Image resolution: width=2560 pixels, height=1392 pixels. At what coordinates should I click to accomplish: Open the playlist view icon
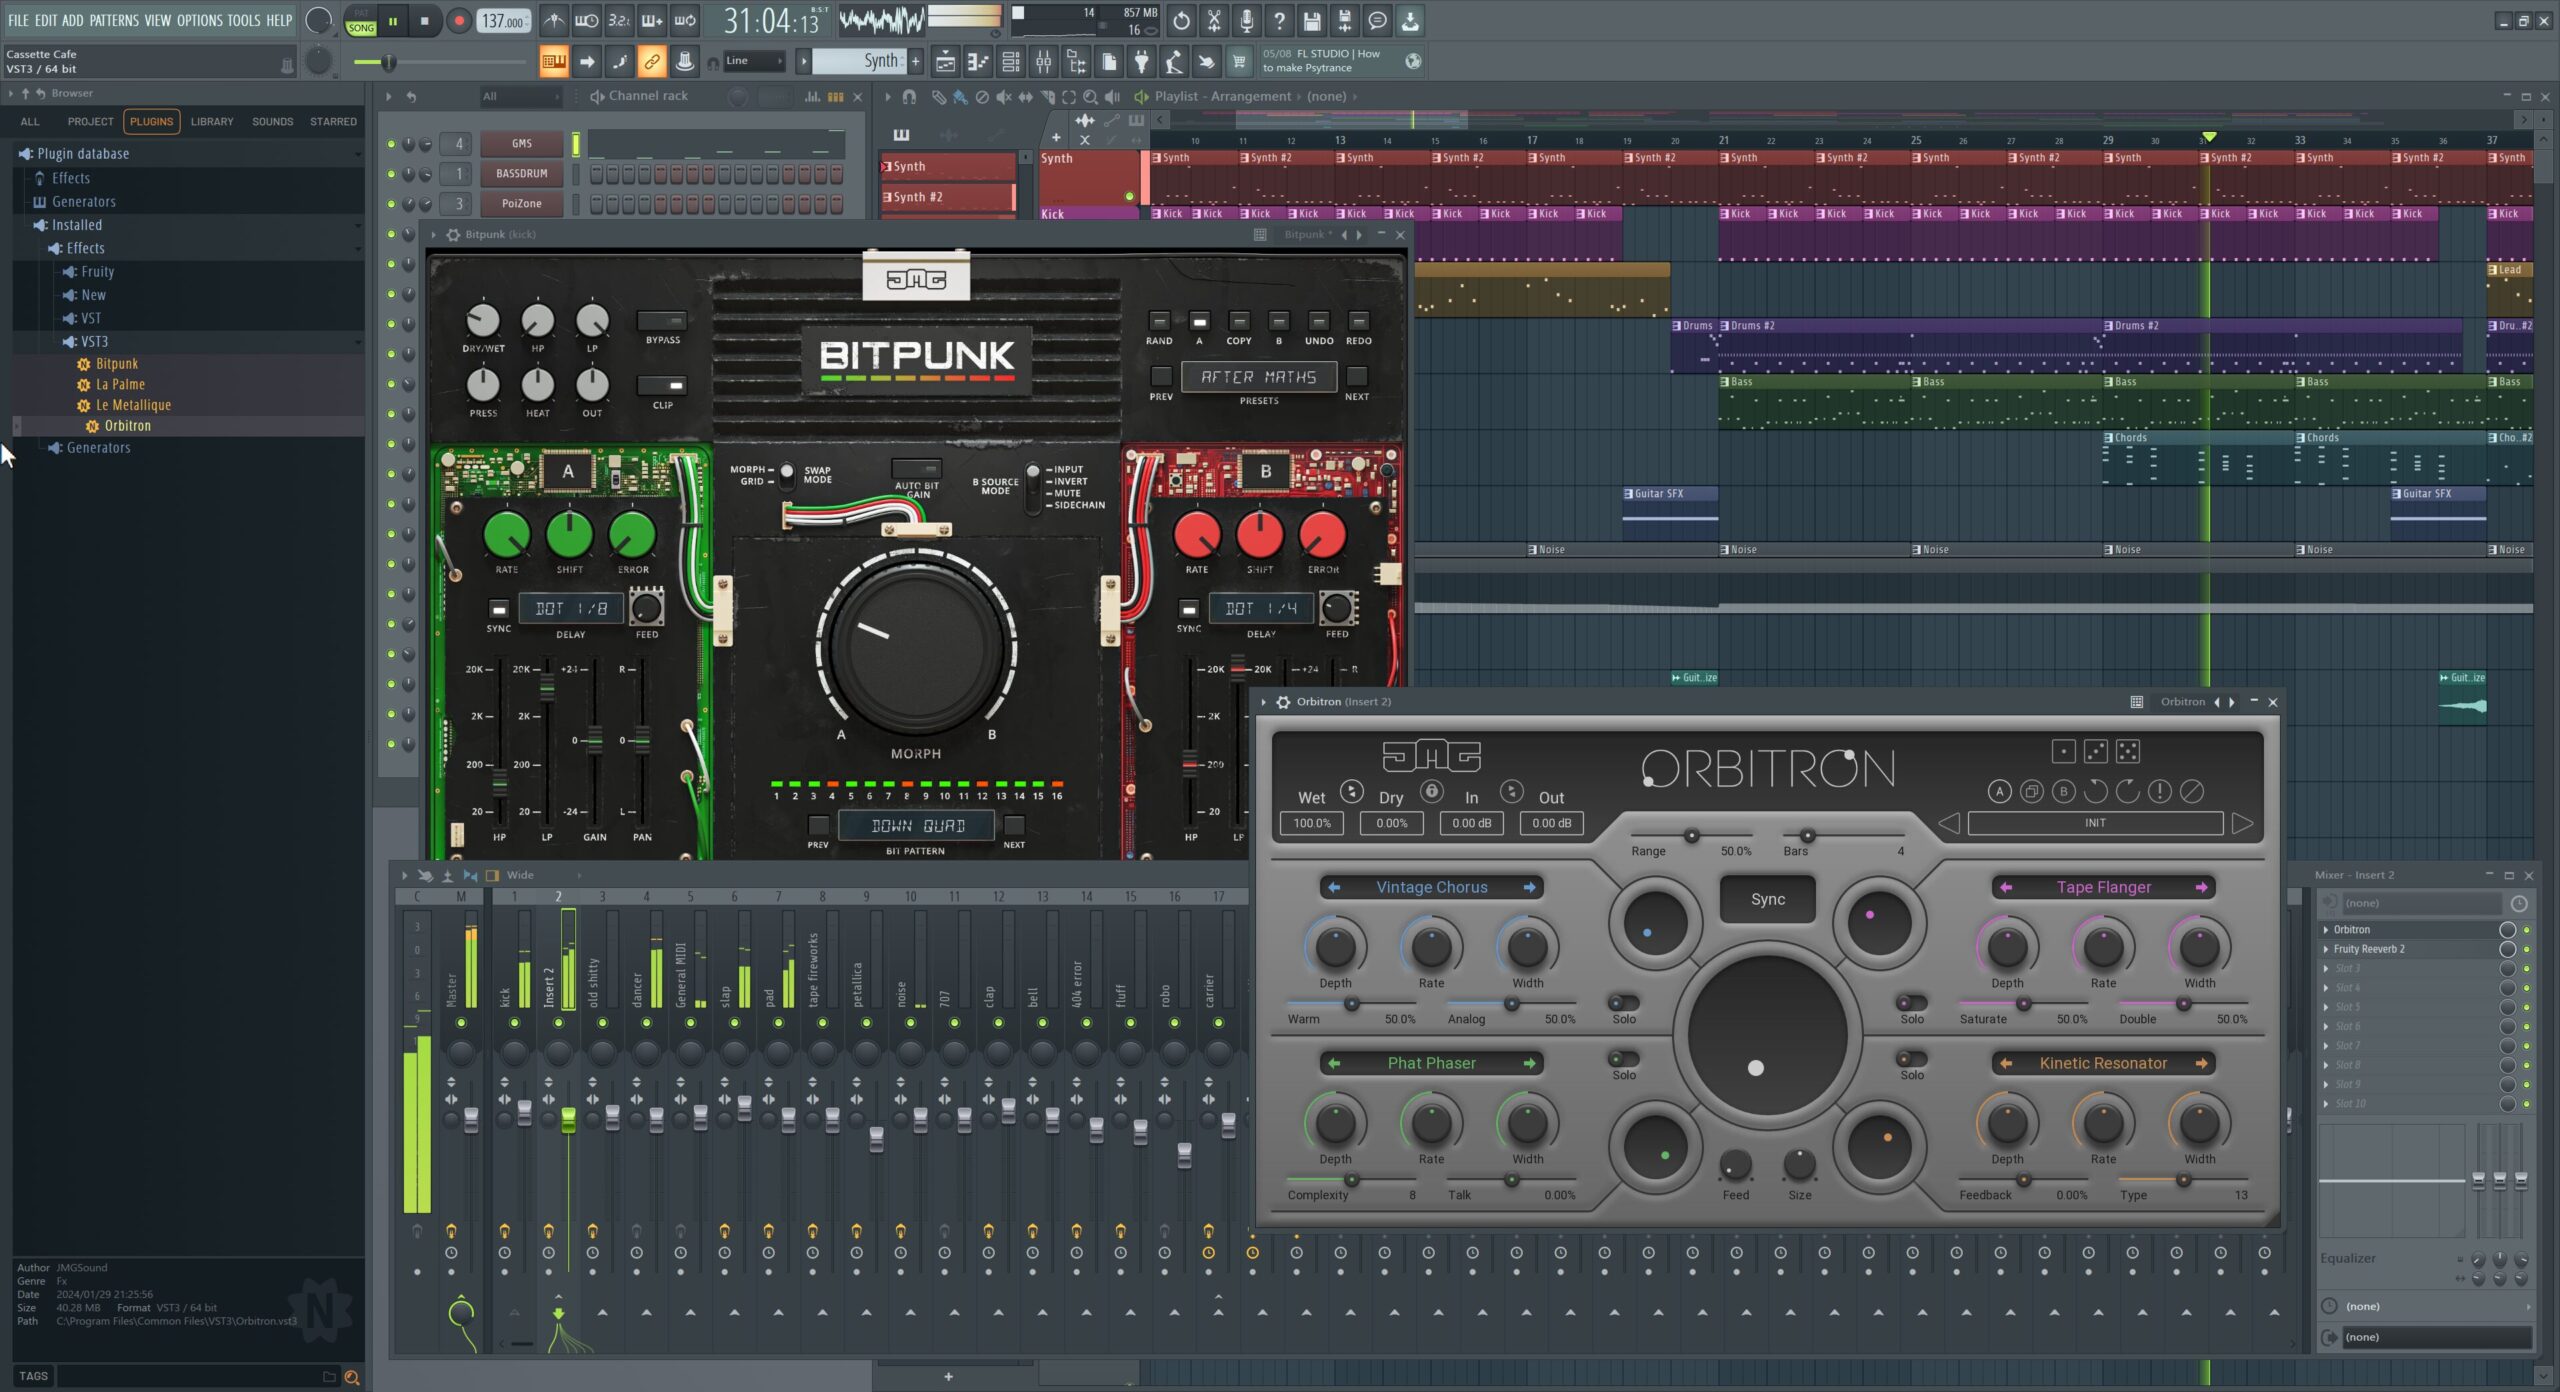click(945, 62)
